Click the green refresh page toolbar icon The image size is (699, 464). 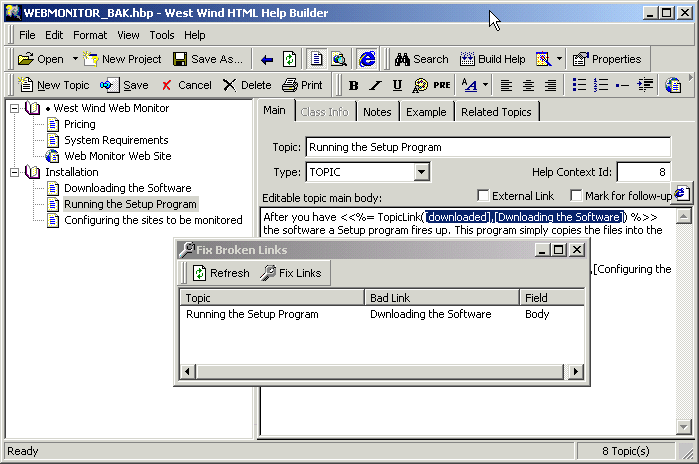[x=289, y=59]
